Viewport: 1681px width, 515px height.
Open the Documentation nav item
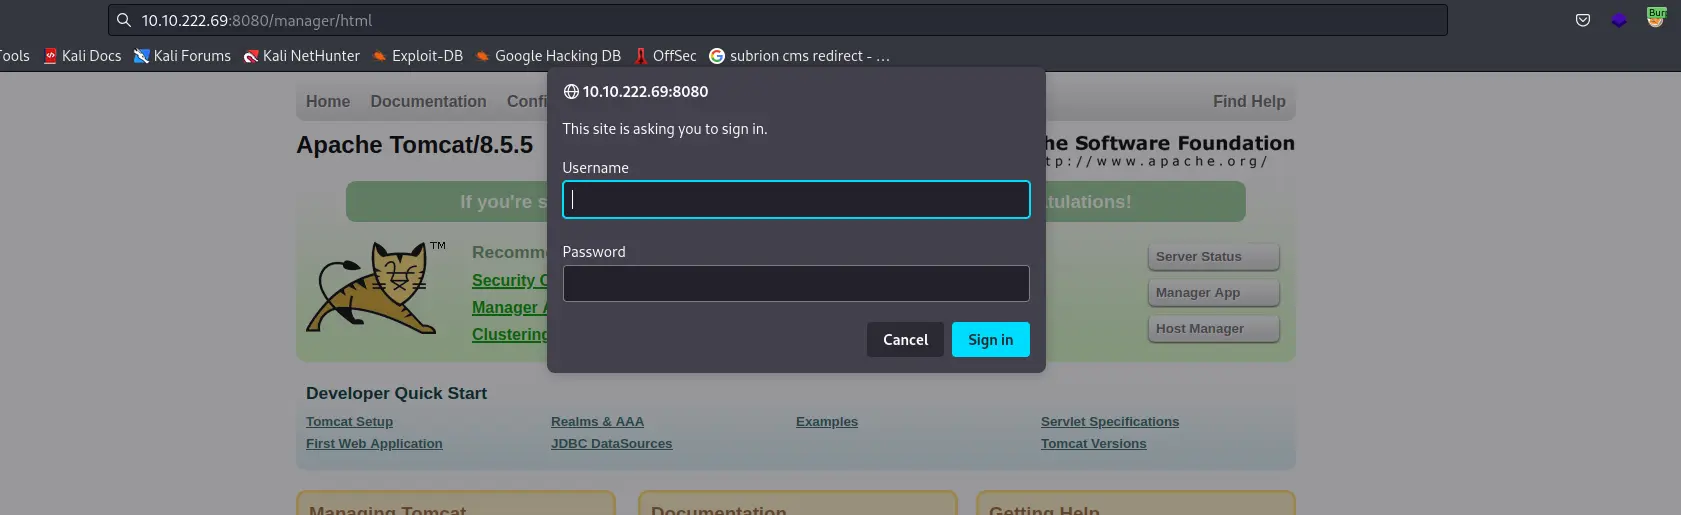(x=428, y=101)
